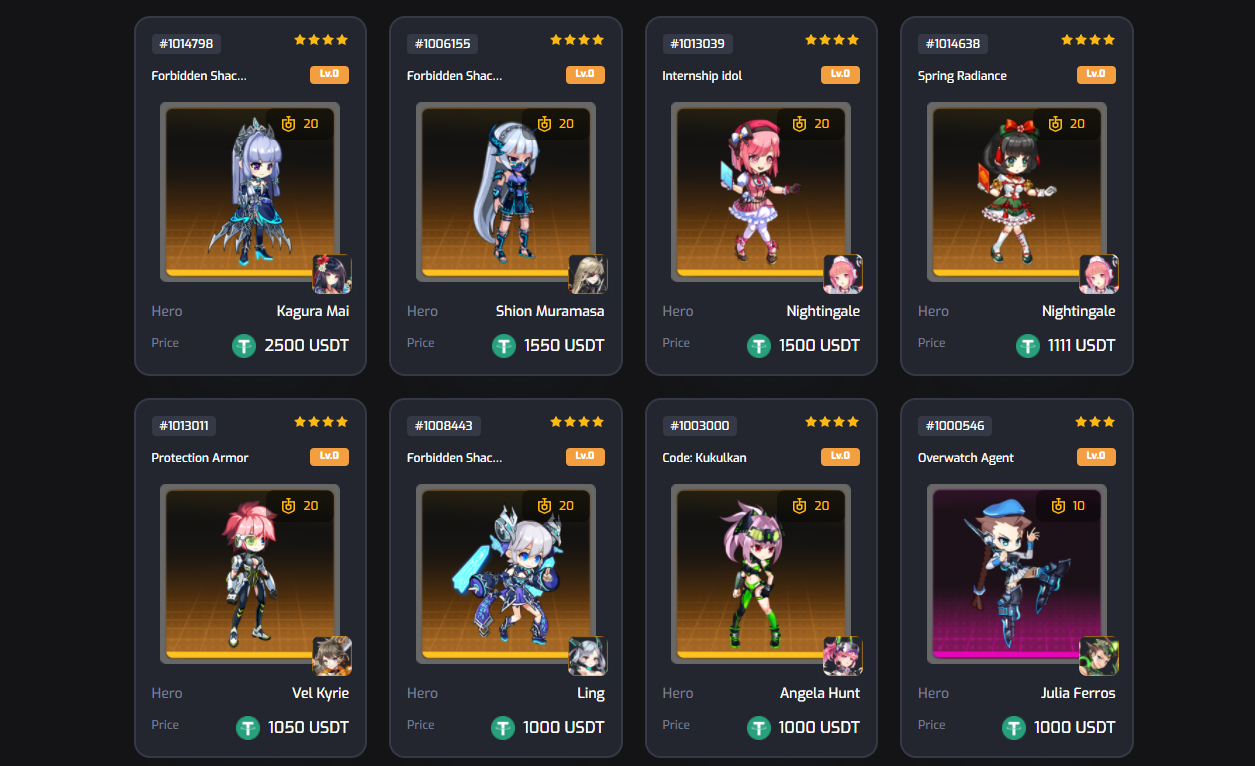1255x766 pixels.
Task: Click Julia Ferros small portrait icon
Action: tap(1099, 656)
